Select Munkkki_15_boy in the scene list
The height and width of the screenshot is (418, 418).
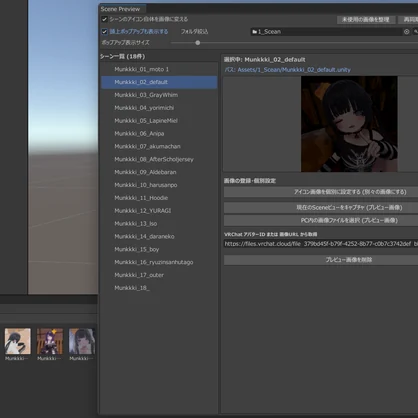(x=159, y=249)
